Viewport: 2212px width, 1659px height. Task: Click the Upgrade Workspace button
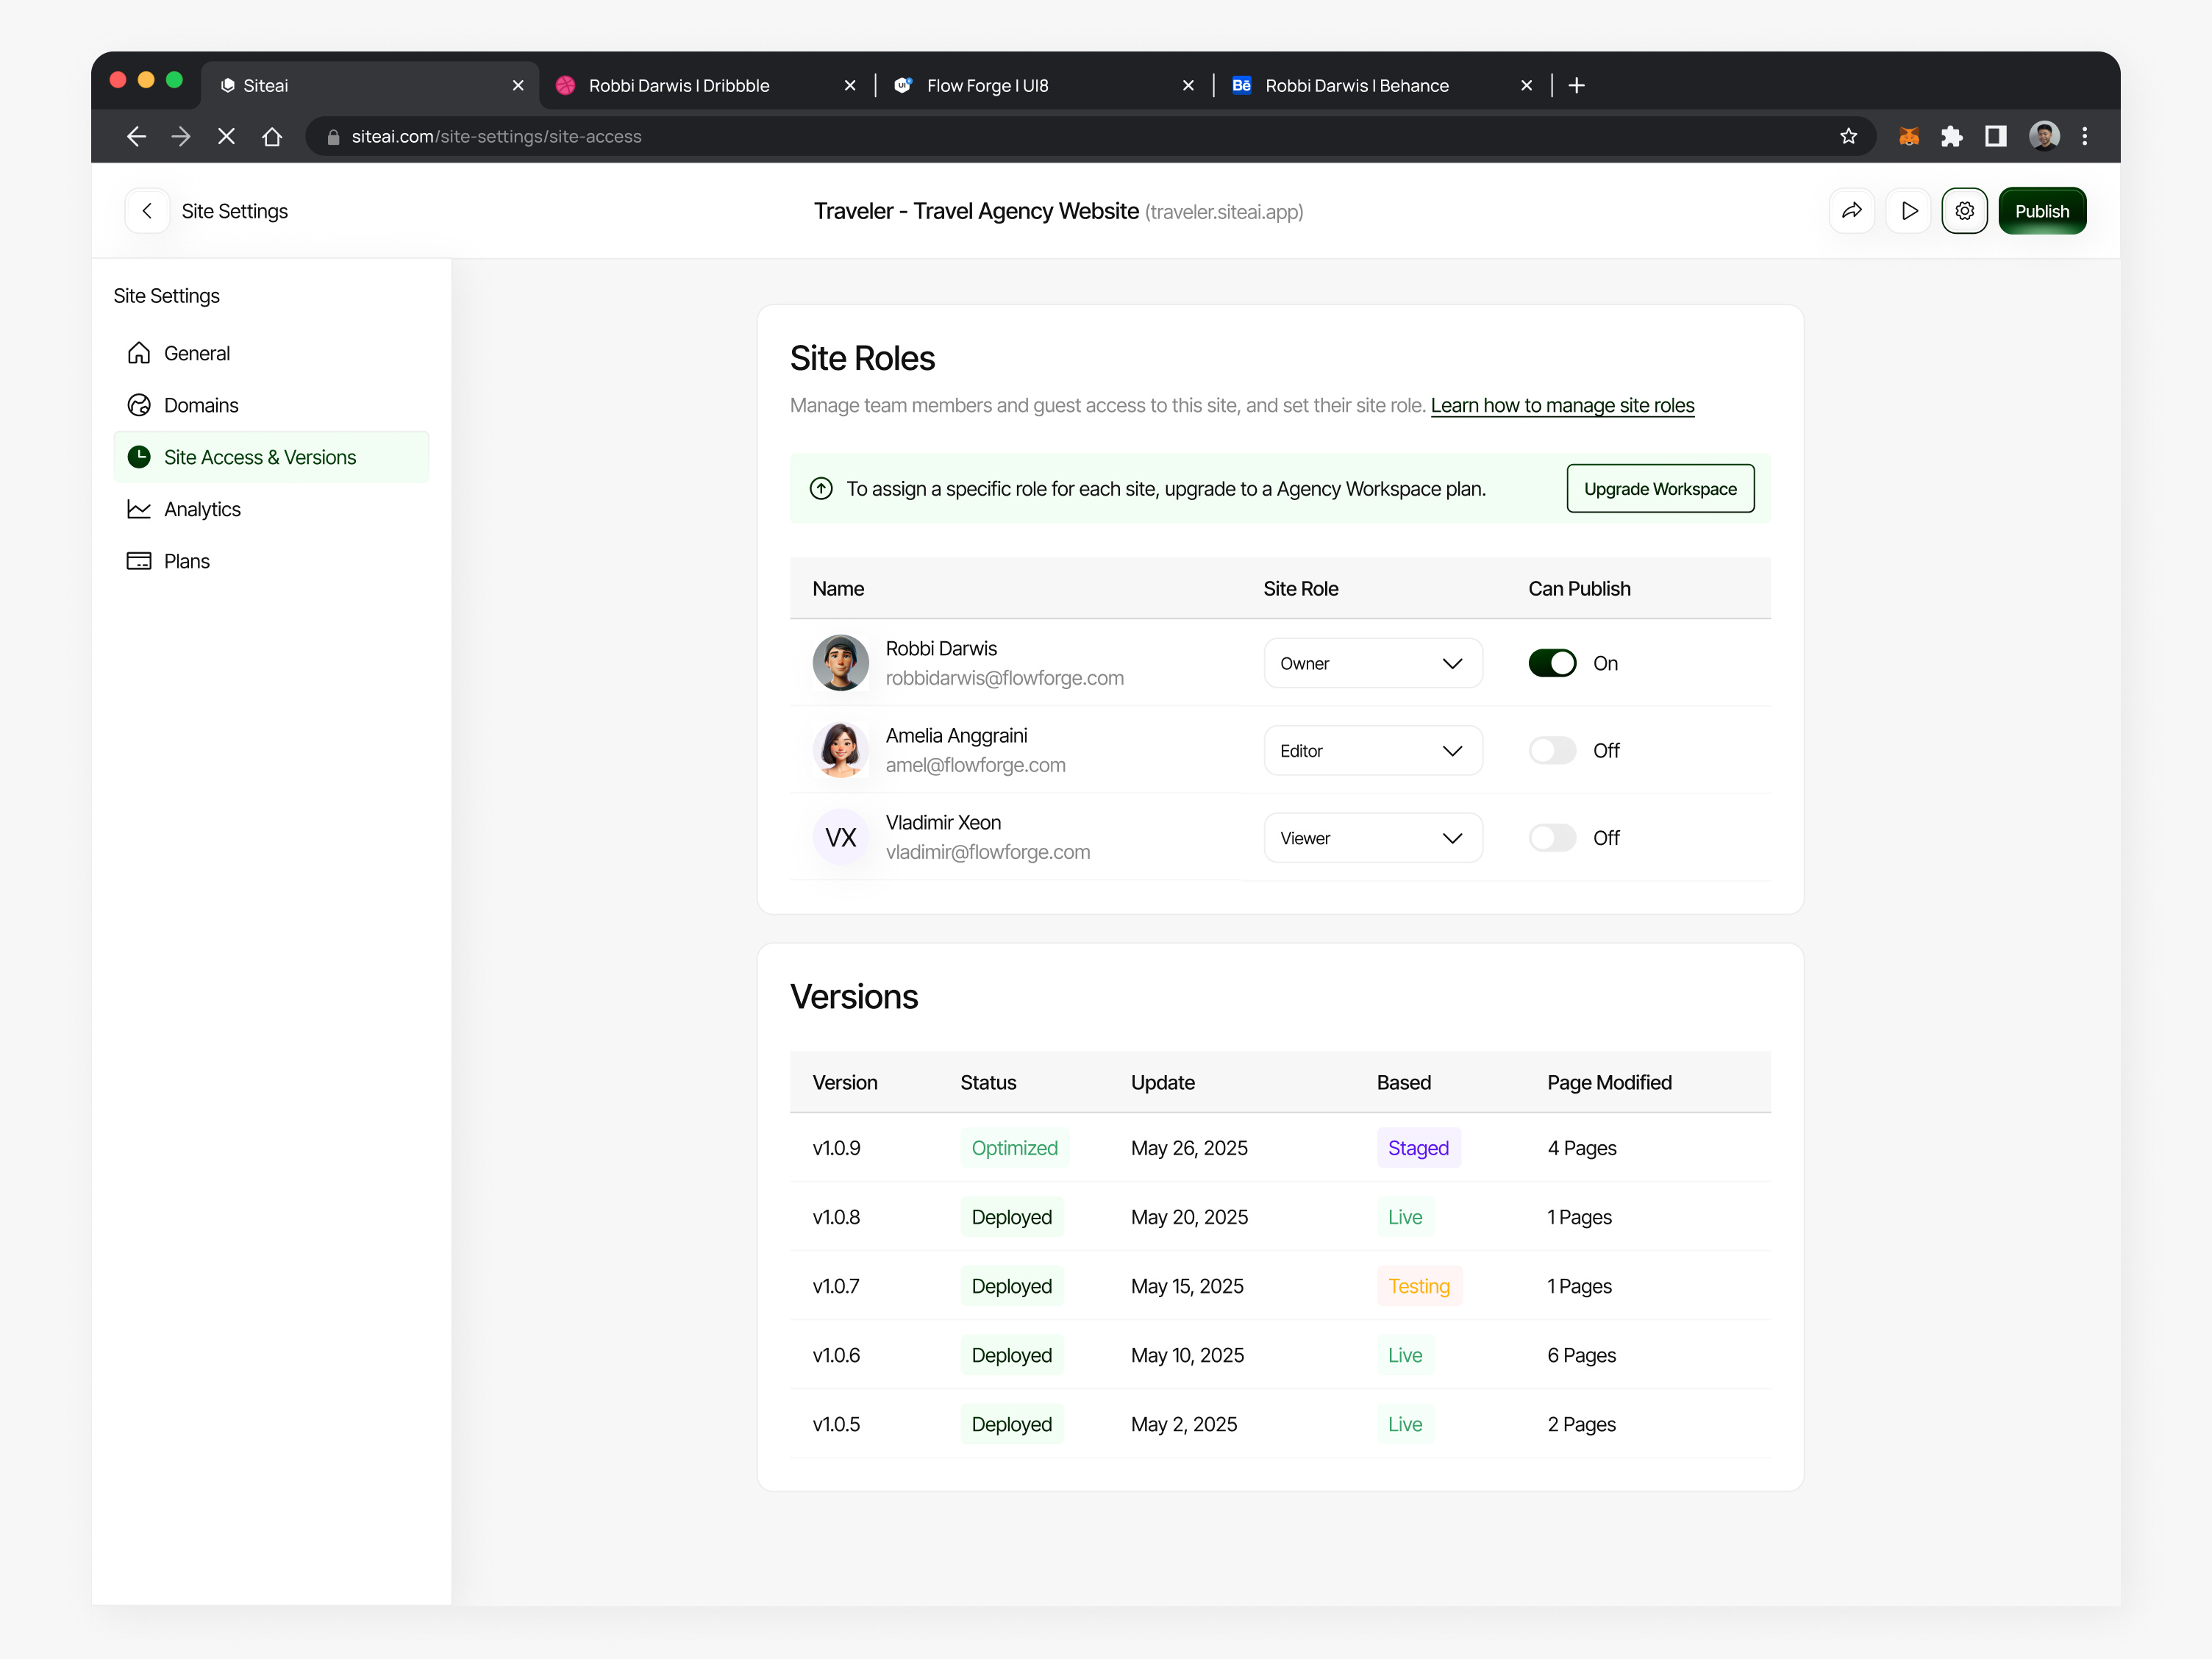(1660, 488)
